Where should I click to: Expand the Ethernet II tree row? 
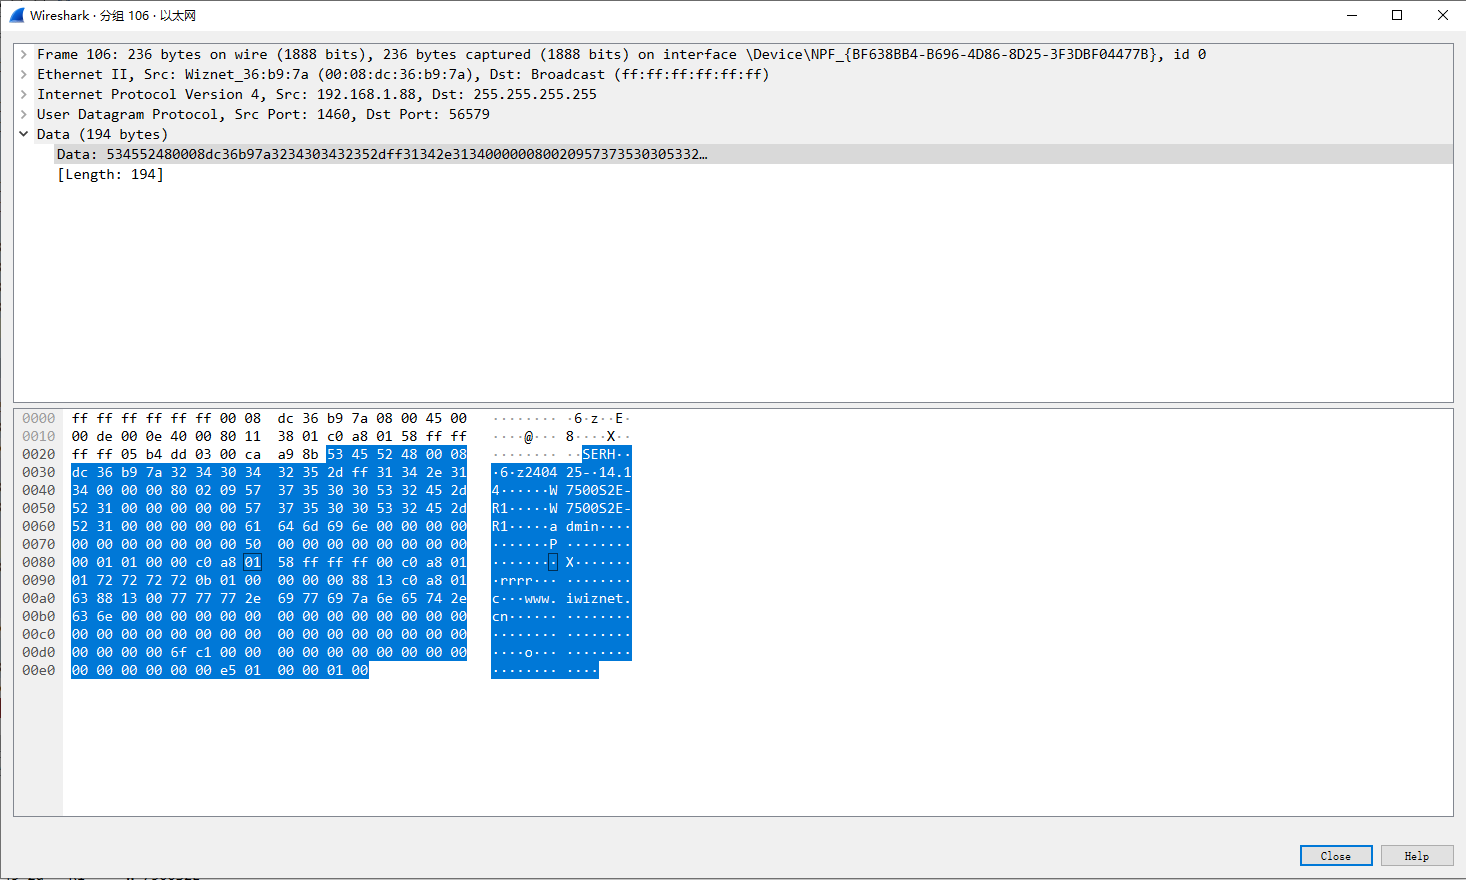point(24,74)
